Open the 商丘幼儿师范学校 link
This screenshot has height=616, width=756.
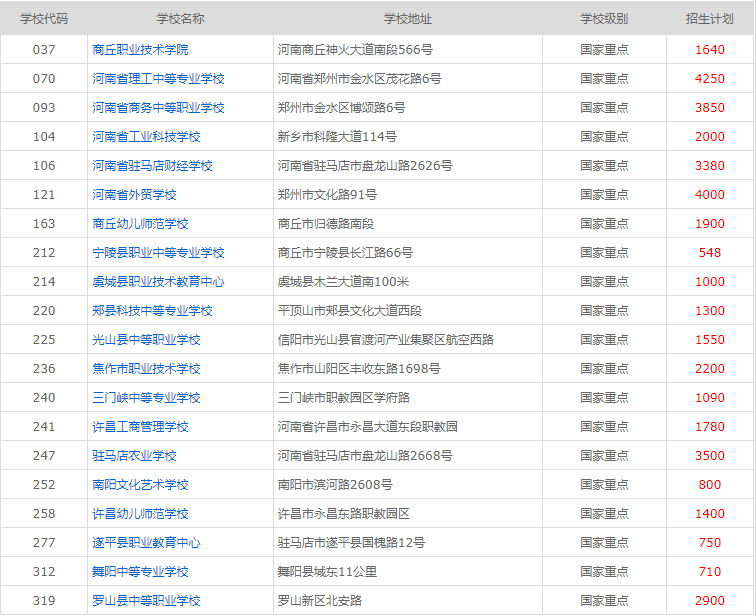point(140,223)
